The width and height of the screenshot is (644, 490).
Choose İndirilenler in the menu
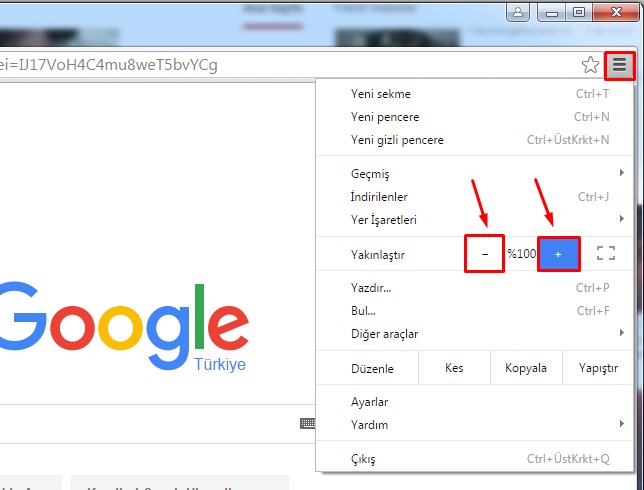(379, 197)
